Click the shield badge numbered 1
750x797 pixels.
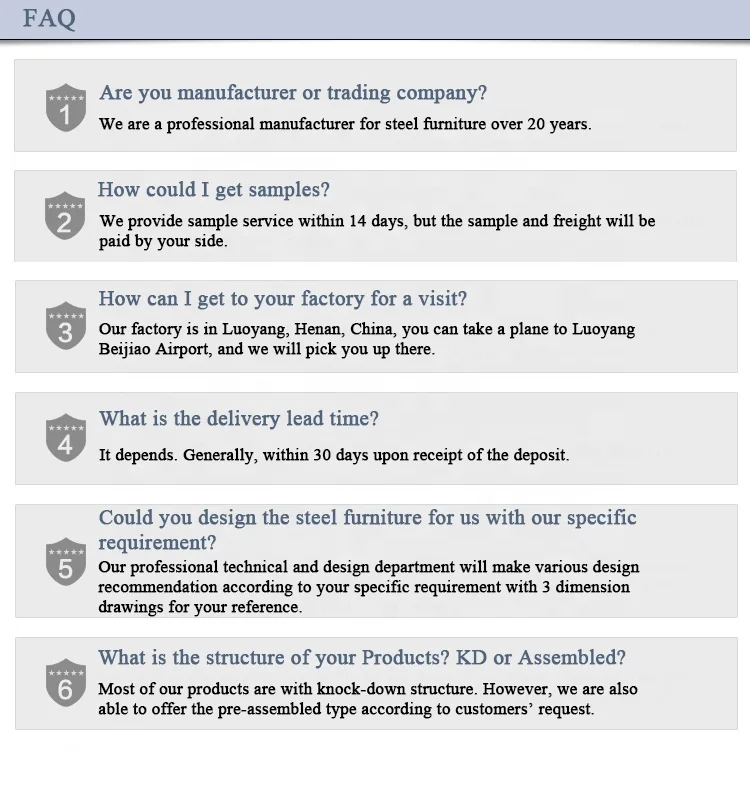point(66,108)
